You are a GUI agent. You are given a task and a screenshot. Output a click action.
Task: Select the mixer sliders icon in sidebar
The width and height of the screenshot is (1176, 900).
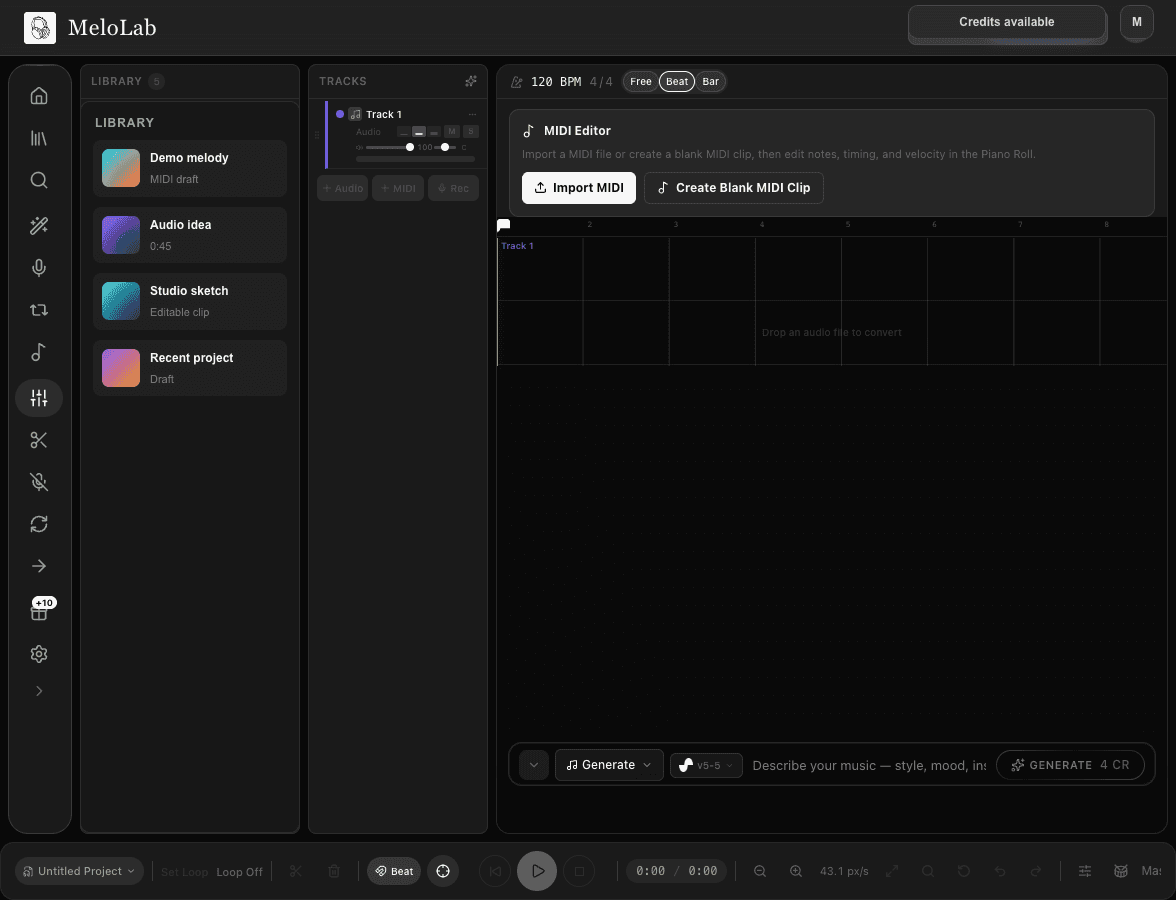click(39, 398)
